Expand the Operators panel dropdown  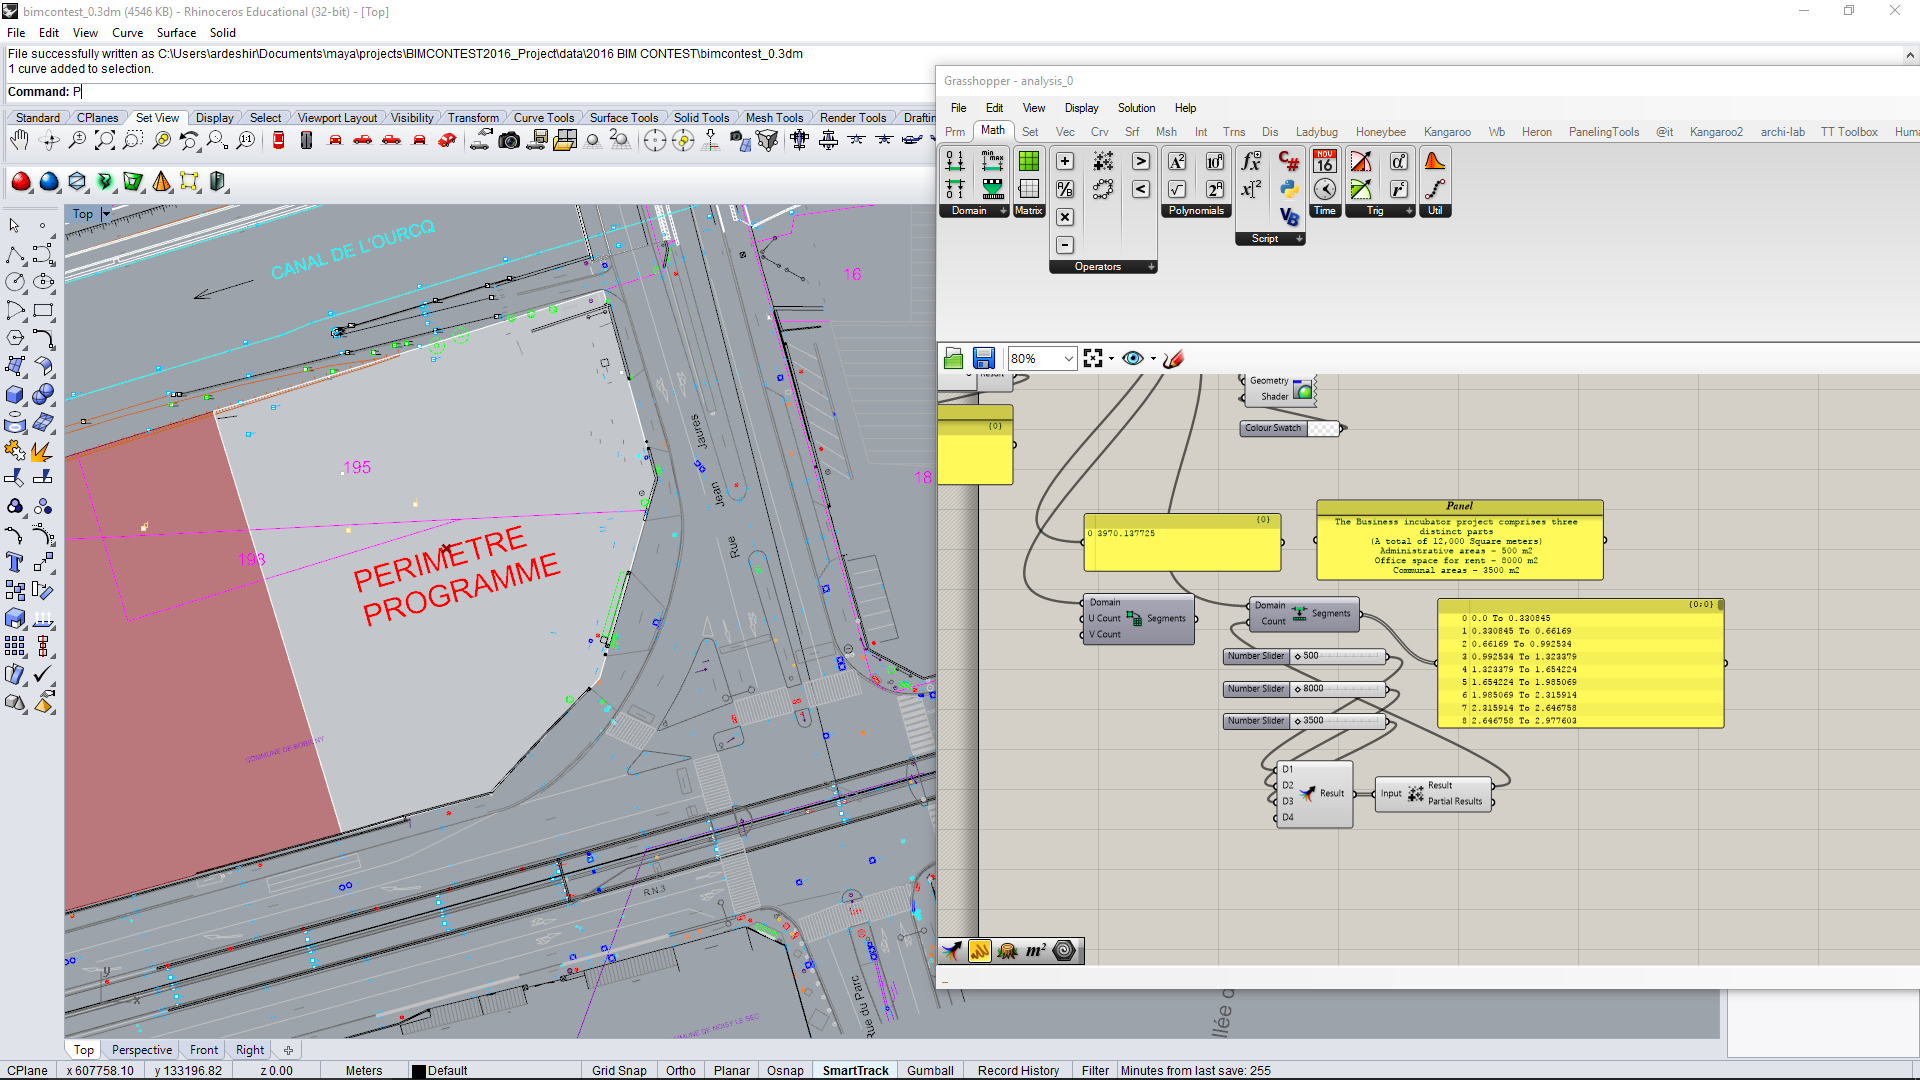point(1151,267)
